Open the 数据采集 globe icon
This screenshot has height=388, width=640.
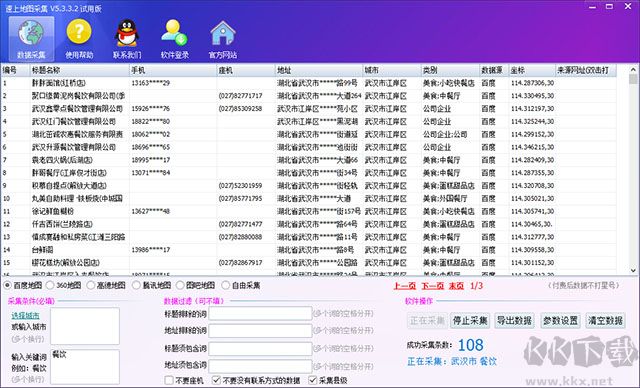click(31, 39)
